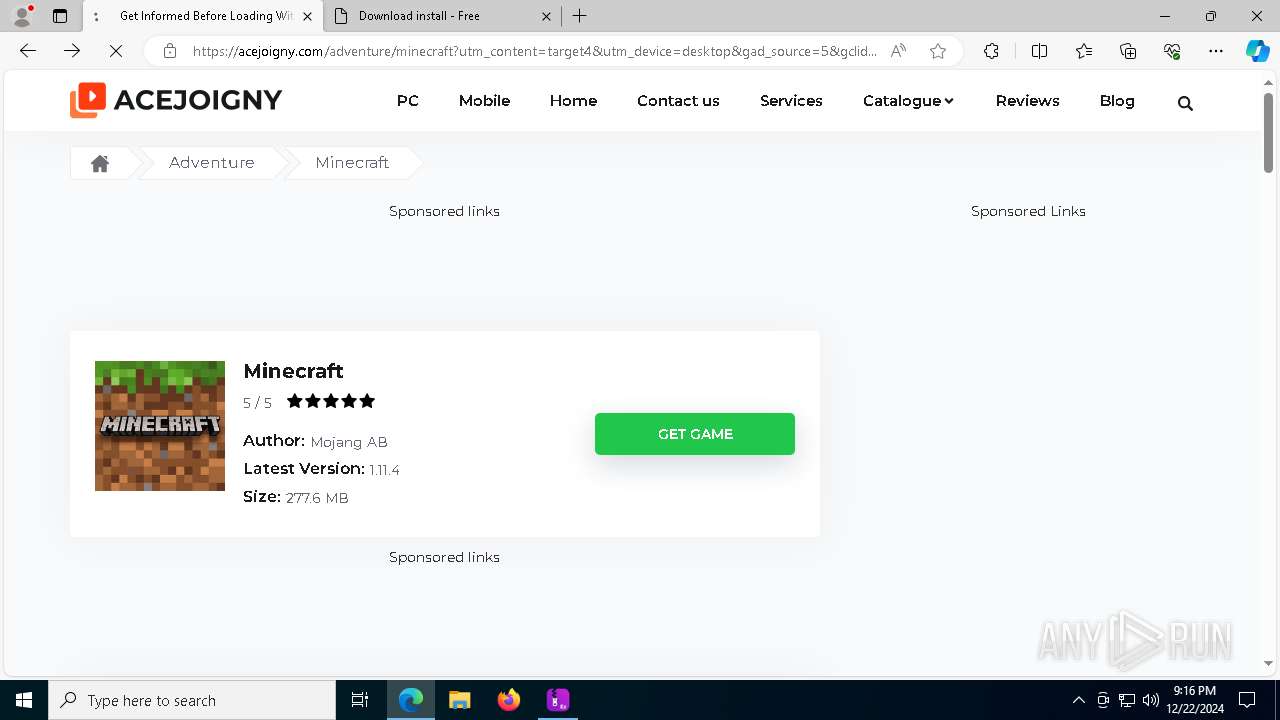The image size is (1280, 720).
Task: Open the Windows Start menu
Action: (x=24, y=700)
